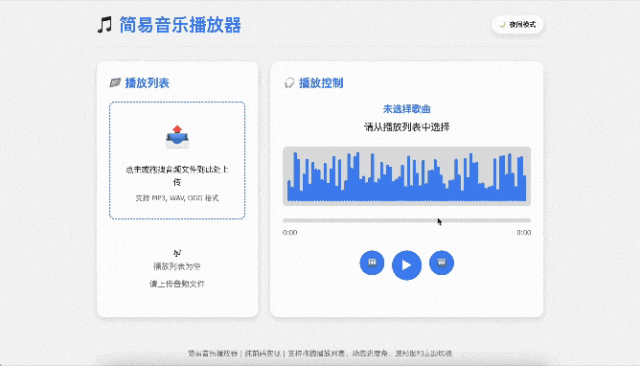Click the 播放控制 heading text
640x366 pixels.
click(x=321, y=83)
